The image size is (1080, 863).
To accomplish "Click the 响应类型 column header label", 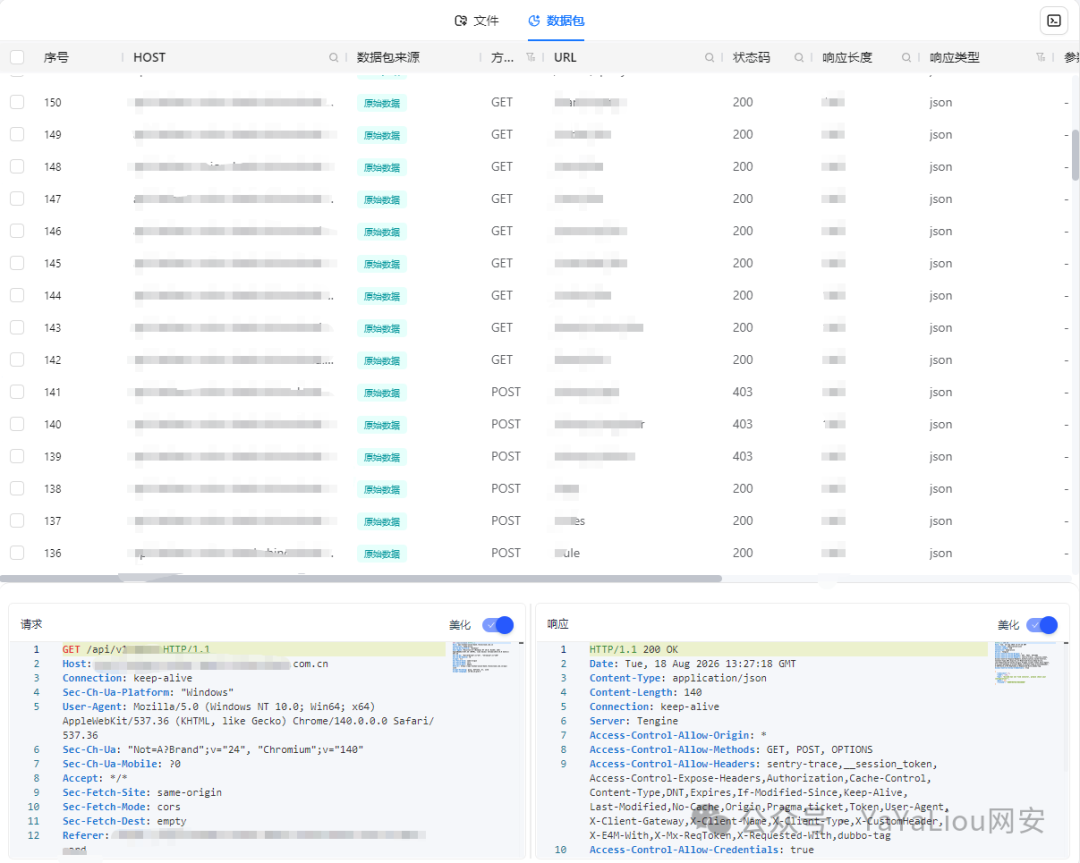I will [954, 58].
